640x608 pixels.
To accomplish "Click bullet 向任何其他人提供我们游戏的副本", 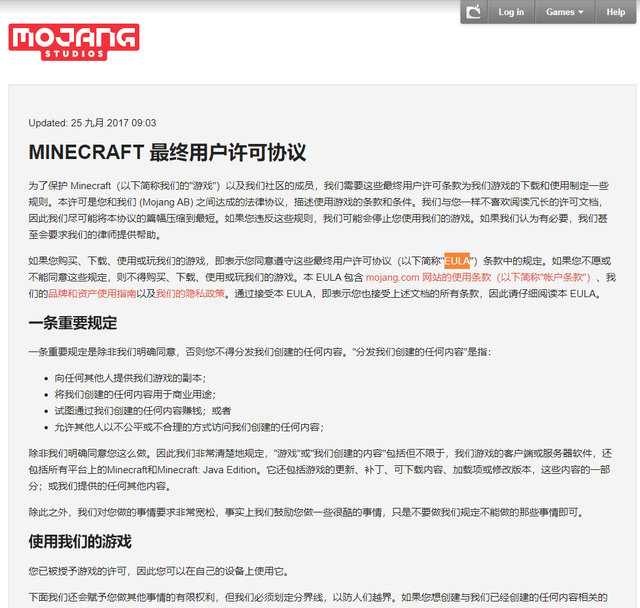I will coord(130,378).
